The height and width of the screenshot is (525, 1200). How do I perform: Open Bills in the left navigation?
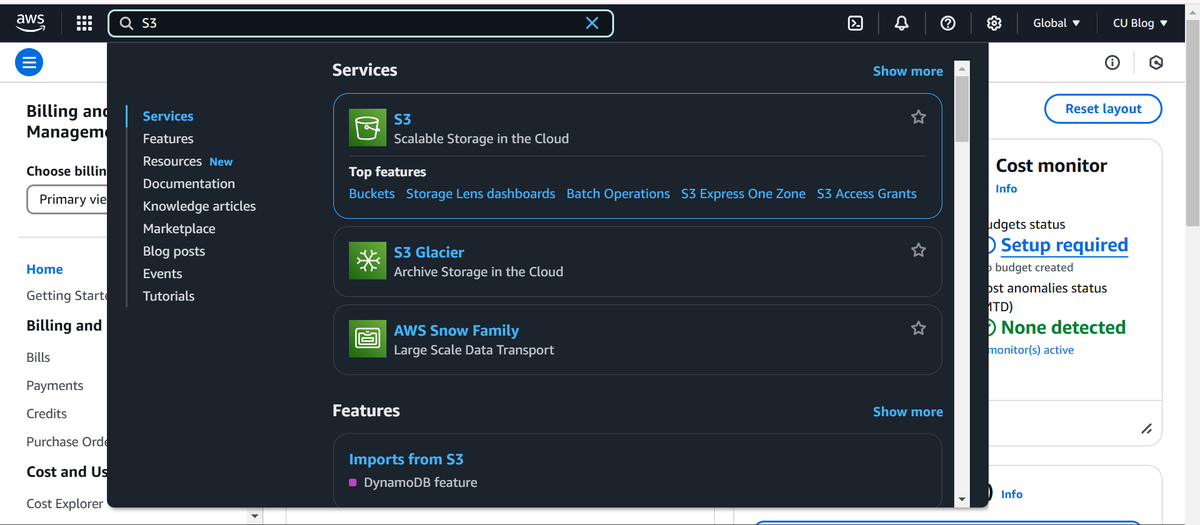[x=38, y=357]
